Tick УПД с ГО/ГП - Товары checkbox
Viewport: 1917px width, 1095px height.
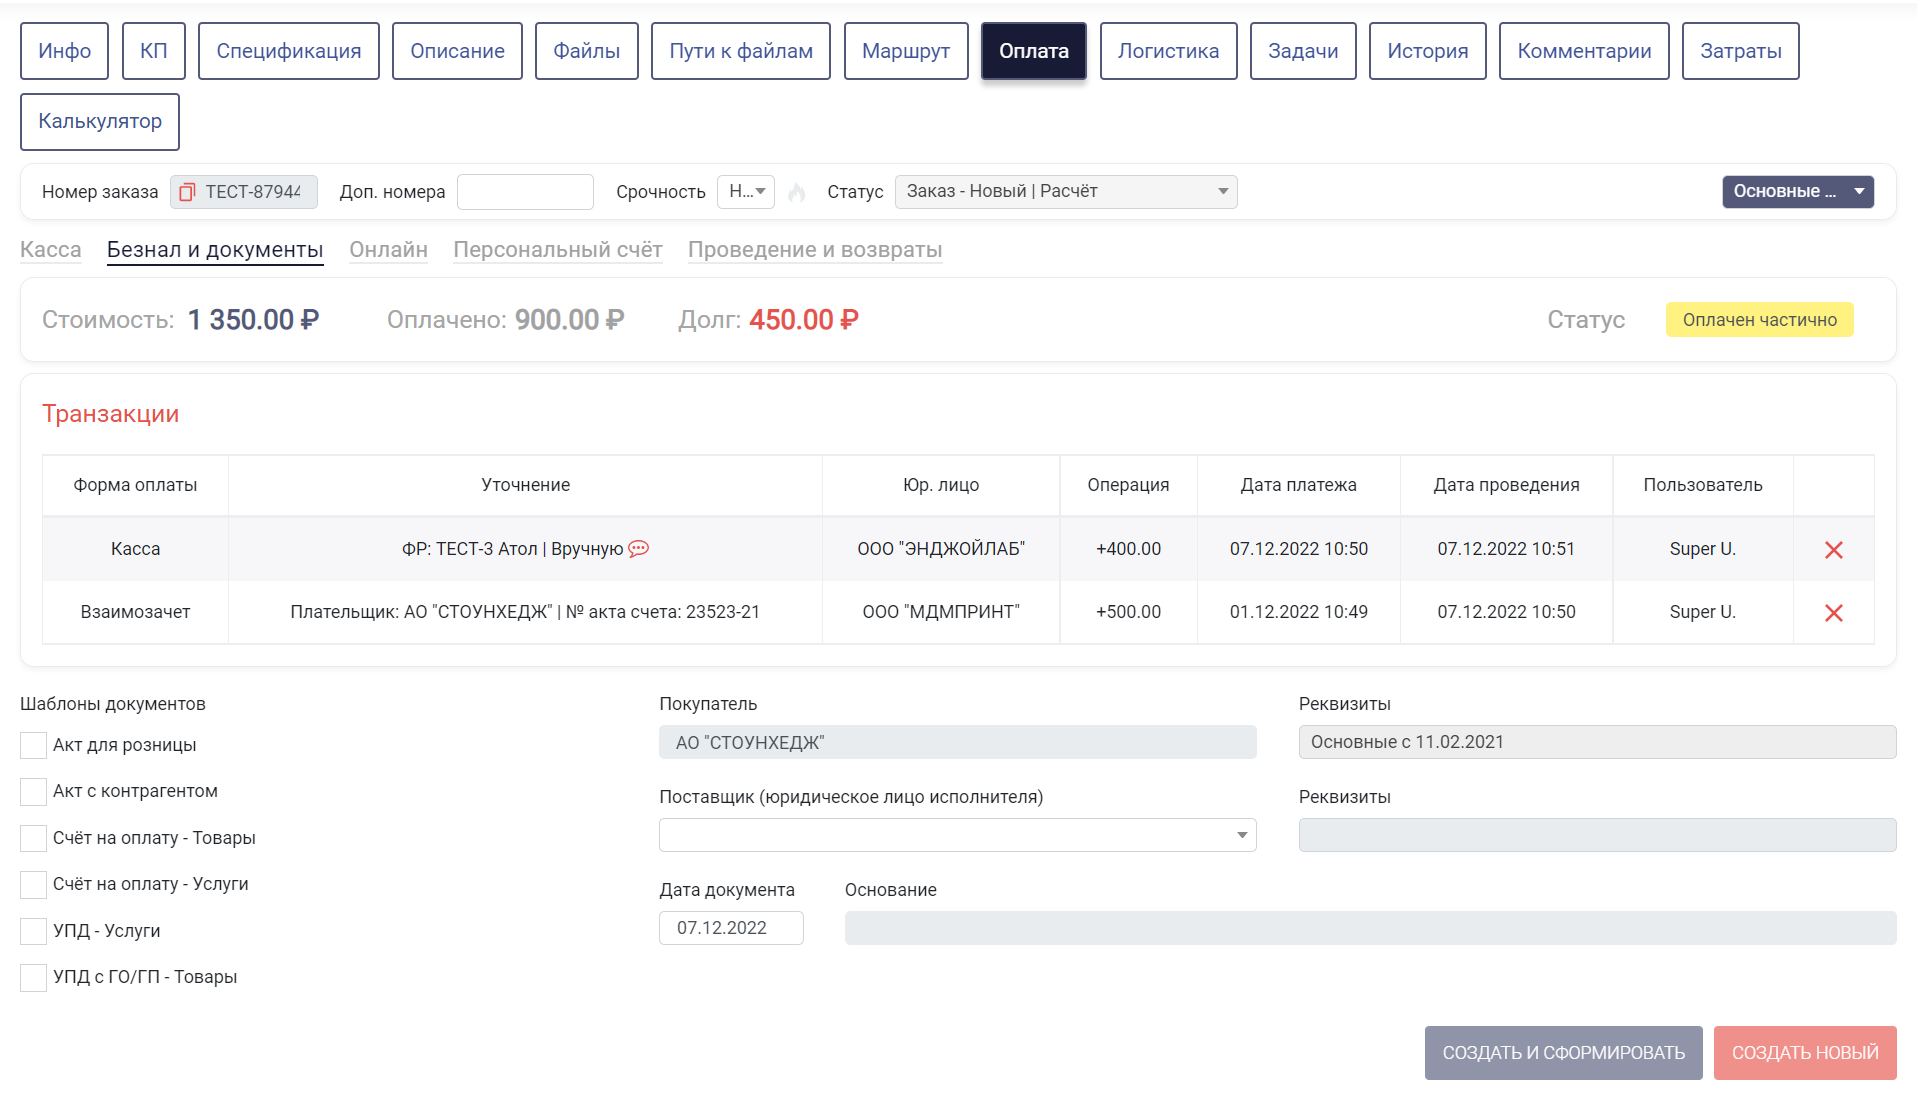tap(33, 977)
